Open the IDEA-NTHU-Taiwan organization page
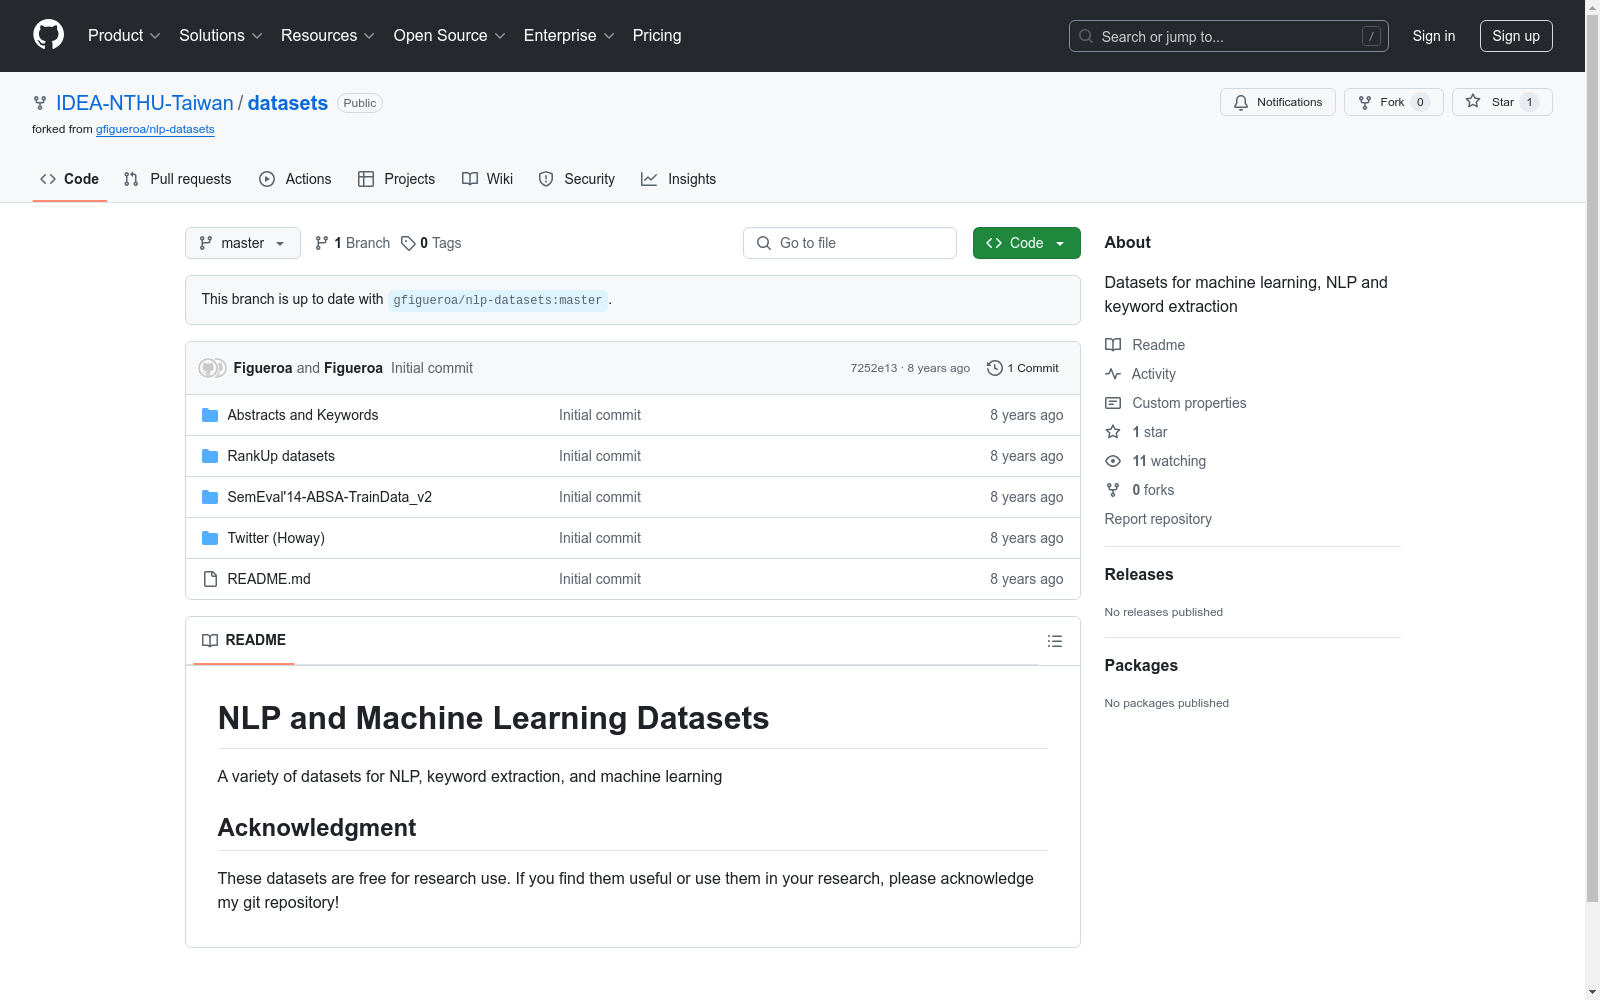The width and height of the screenshot is (1600, 1000). 145,103
